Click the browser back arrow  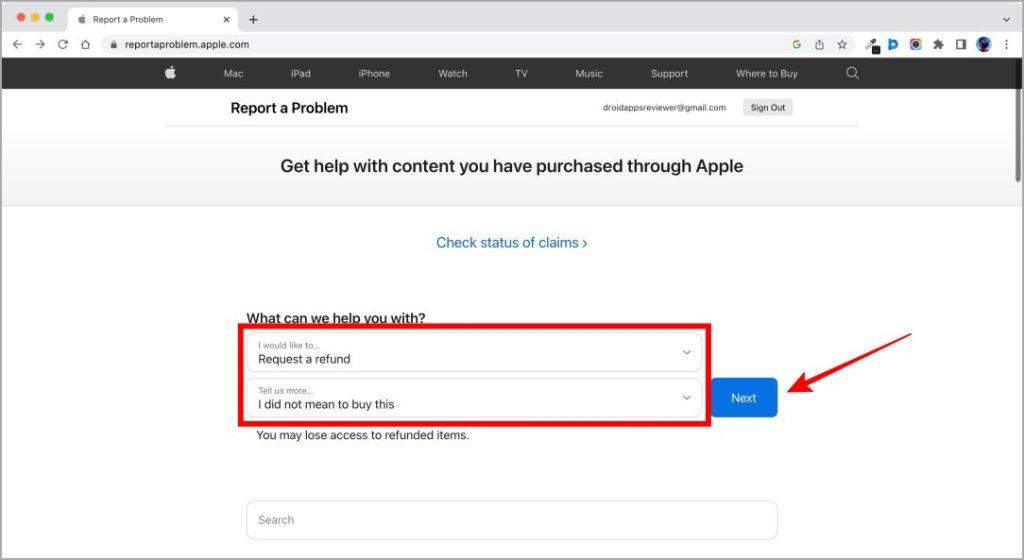[18, 44]
